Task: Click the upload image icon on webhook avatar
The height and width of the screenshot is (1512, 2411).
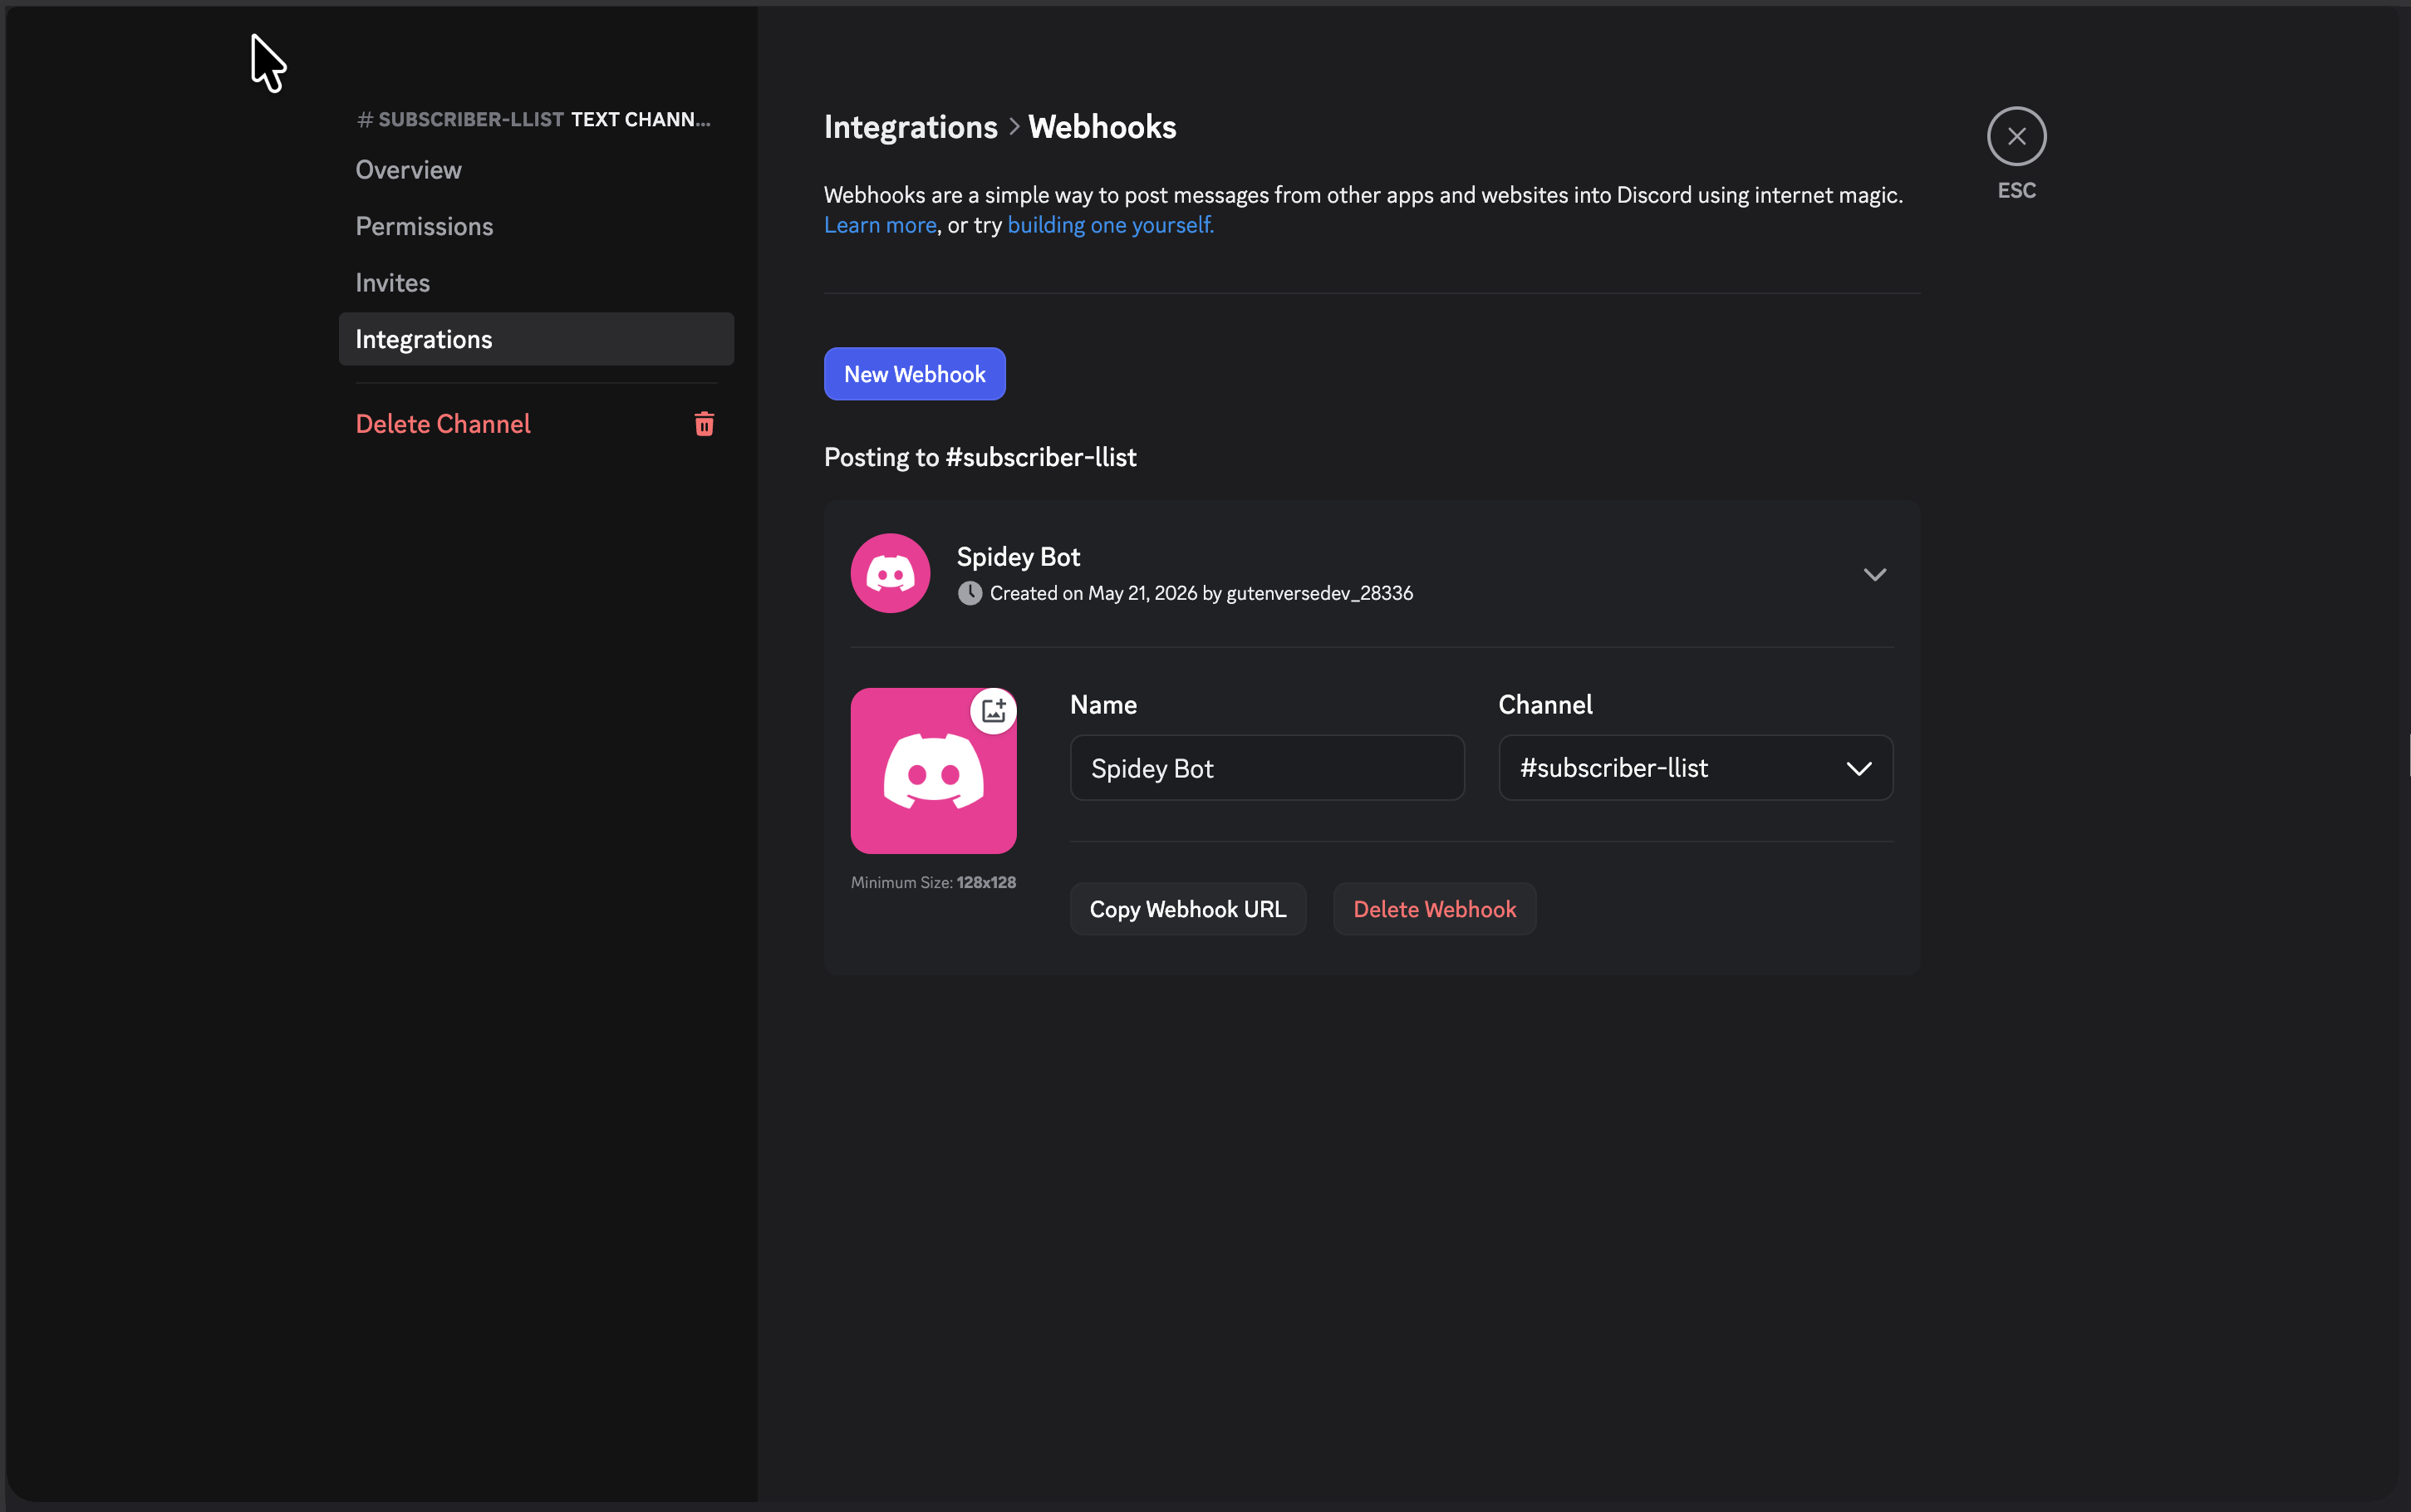Action: click(x=993, y=711)
